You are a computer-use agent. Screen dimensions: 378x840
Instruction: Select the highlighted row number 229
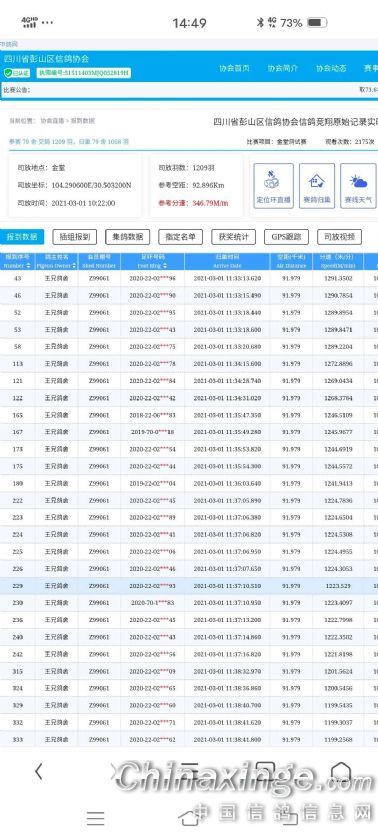click(x=189, y=586)
